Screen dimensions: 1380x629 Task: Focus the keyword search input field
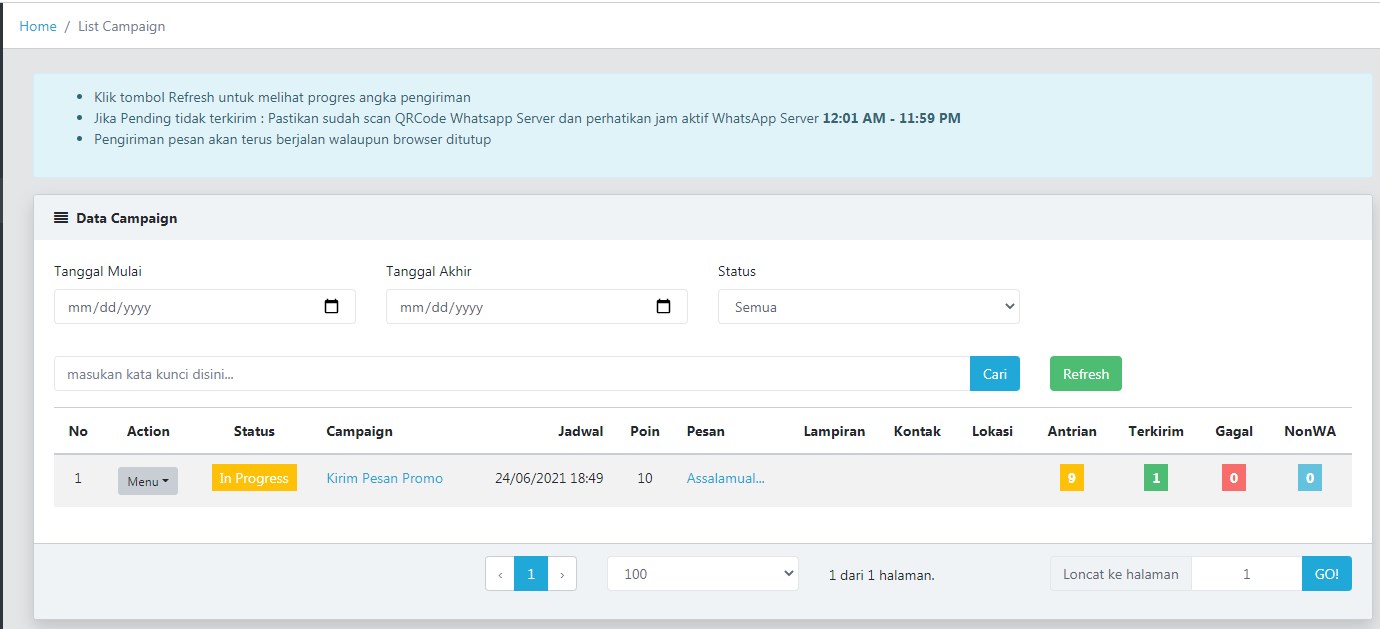click(x=511, y=374)
